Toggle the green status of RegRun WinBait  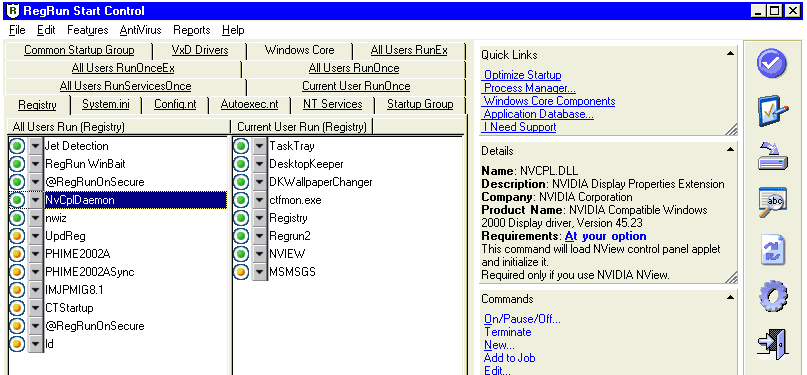pos(17,164)
